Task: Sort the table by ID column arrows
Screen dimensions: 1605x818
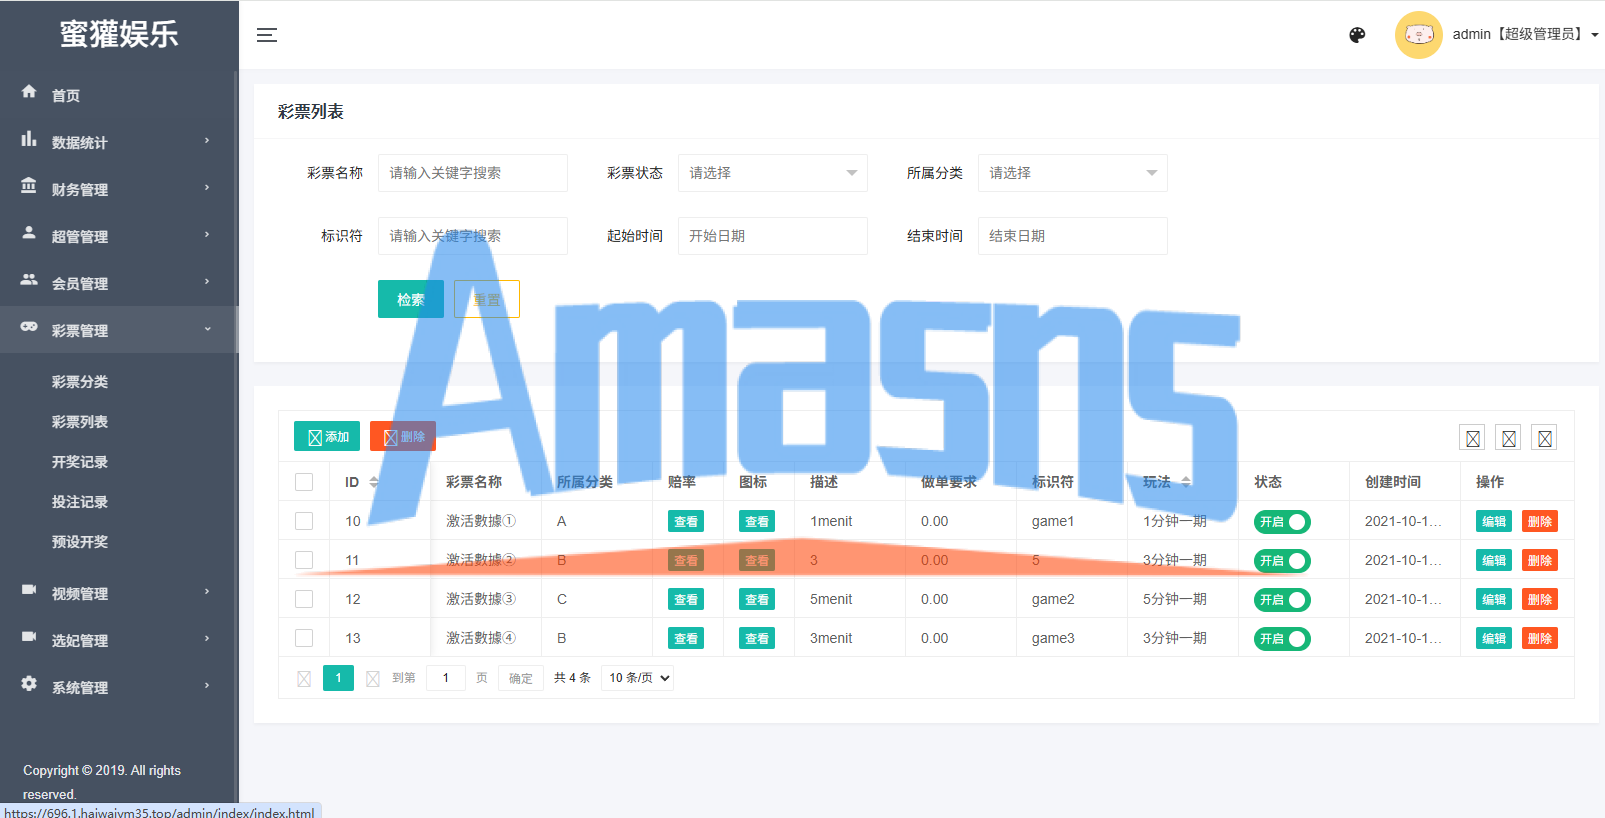Action: click(x=374, y=482)
